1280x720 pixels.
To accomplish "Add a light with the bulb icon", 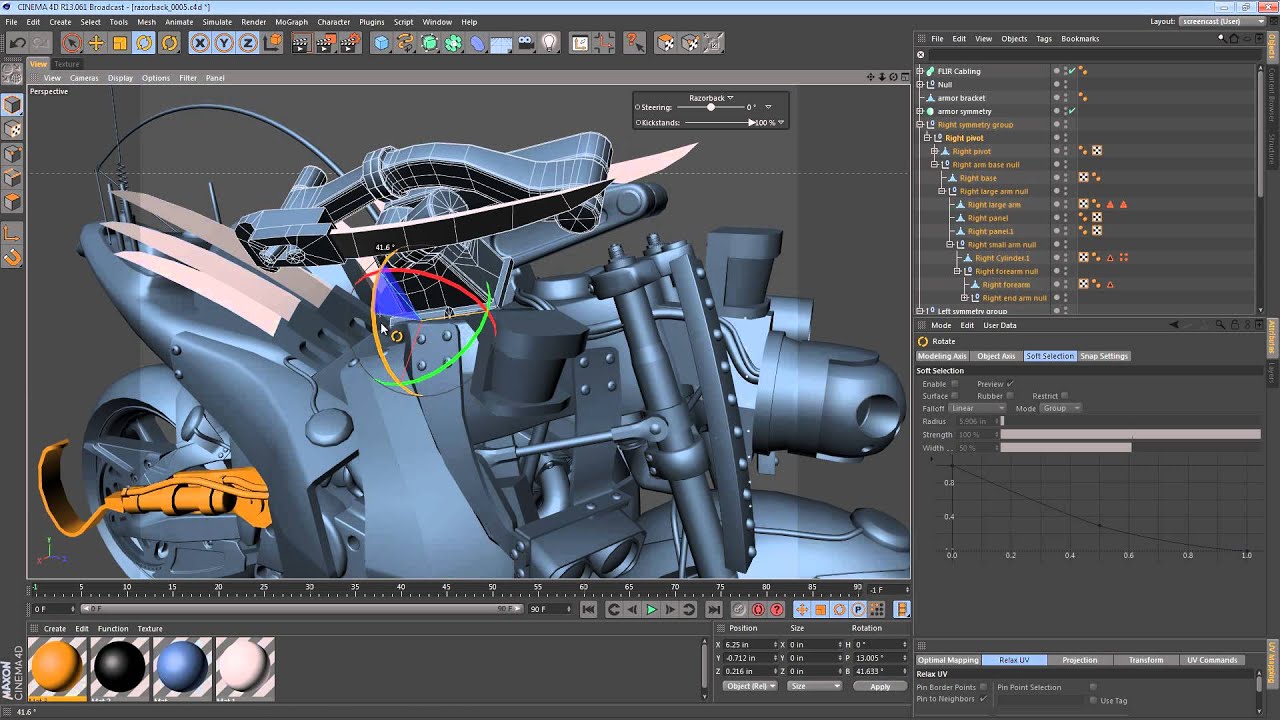I will [549, 43].
